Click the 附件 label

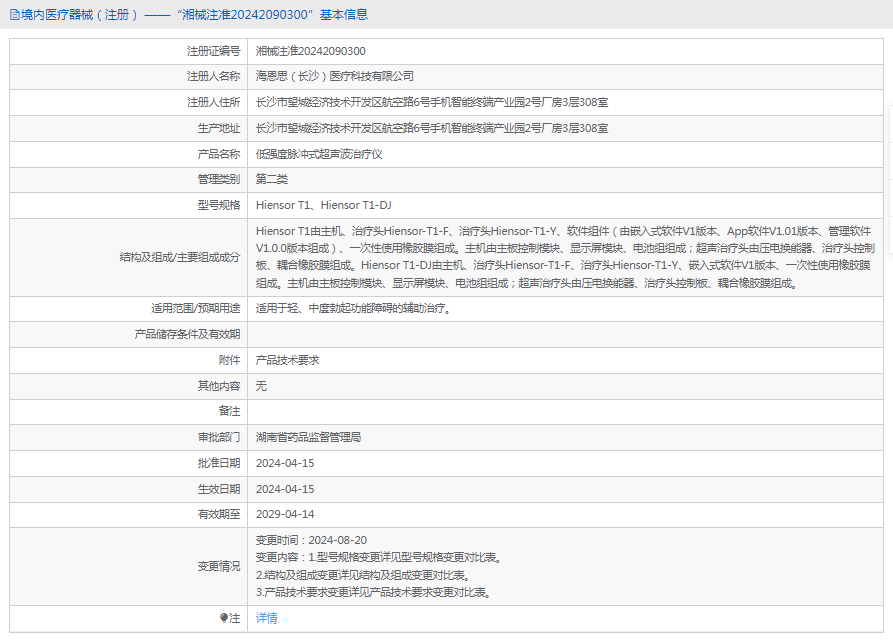click(x=230, y=360)
